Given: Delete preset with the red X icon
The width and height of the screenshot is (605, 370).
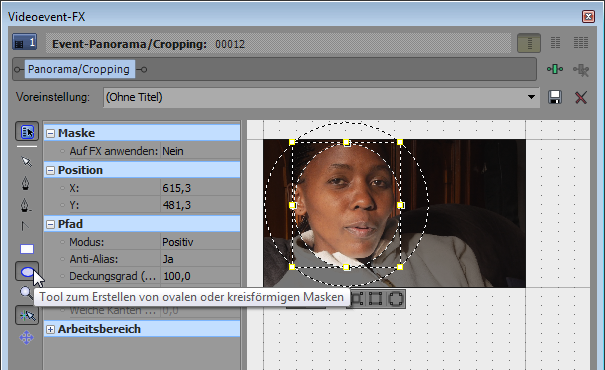Looking at the screenshot, I should [x=581, y=97].
